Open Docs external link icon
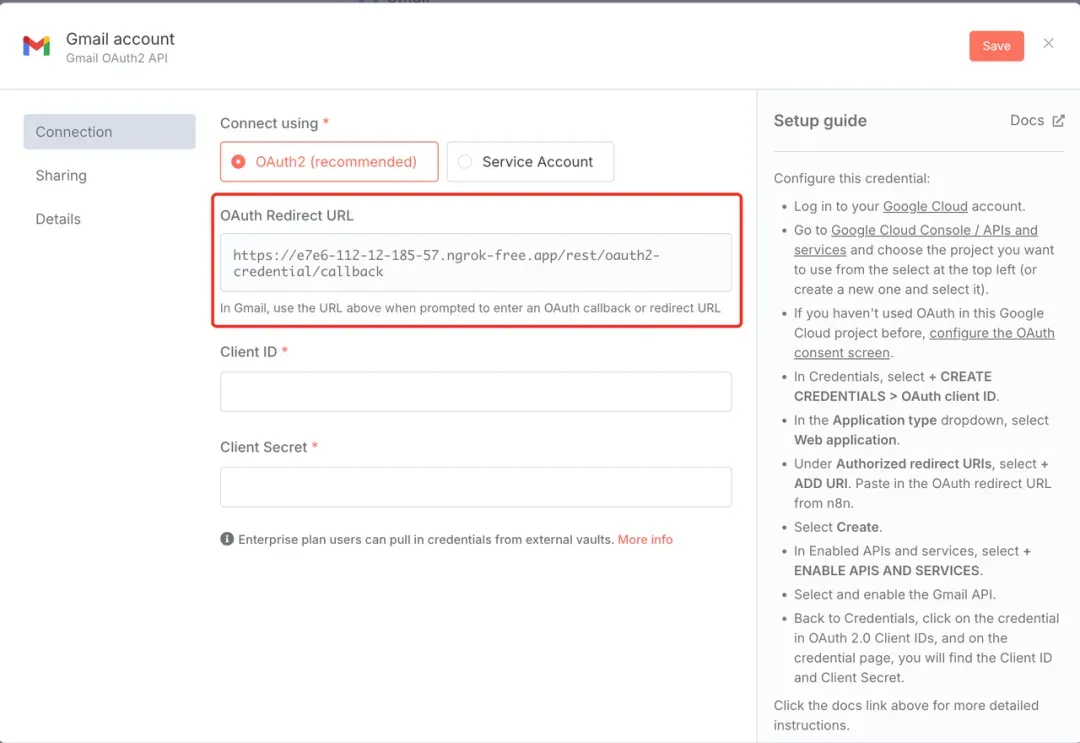 [x=1059, y=121]
